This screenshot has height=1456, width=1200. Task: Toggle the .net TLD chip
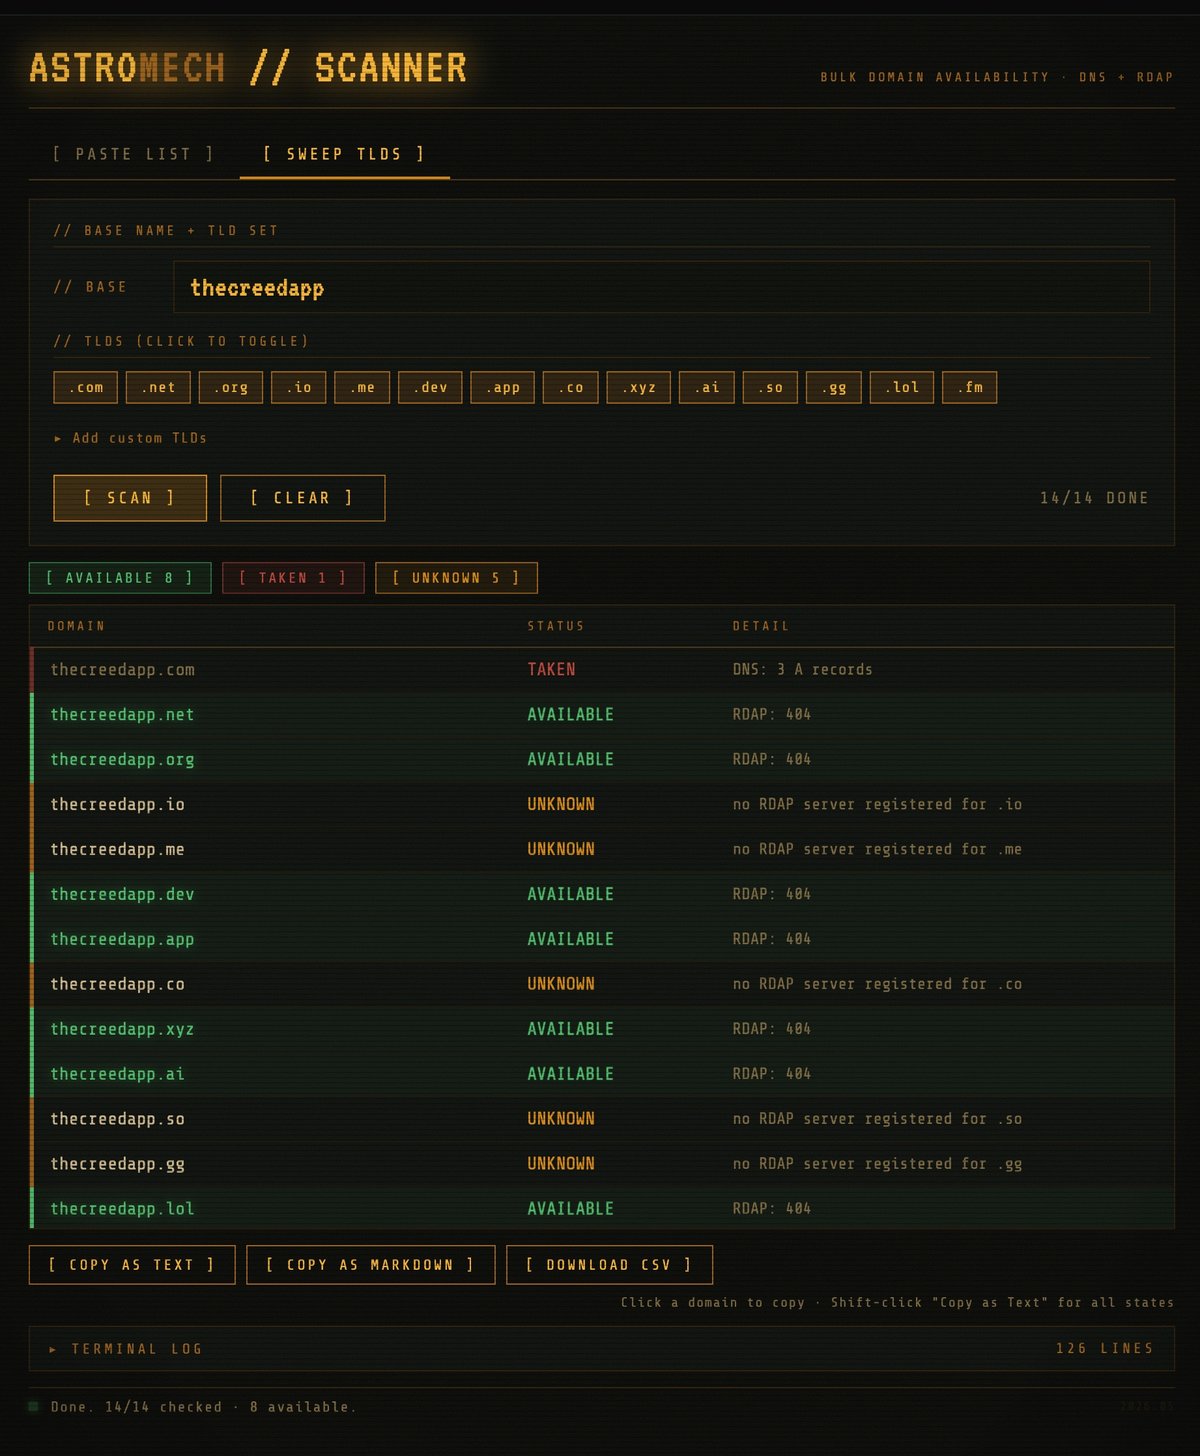158,388
